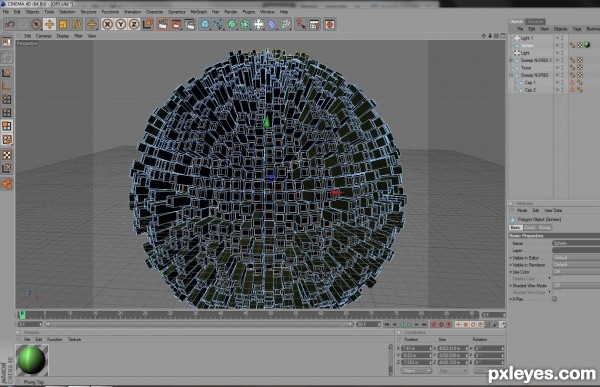600x387 pixels.
Task: Open the Shaded Wire Mode dropdown
Action: (x=576, y=286)
